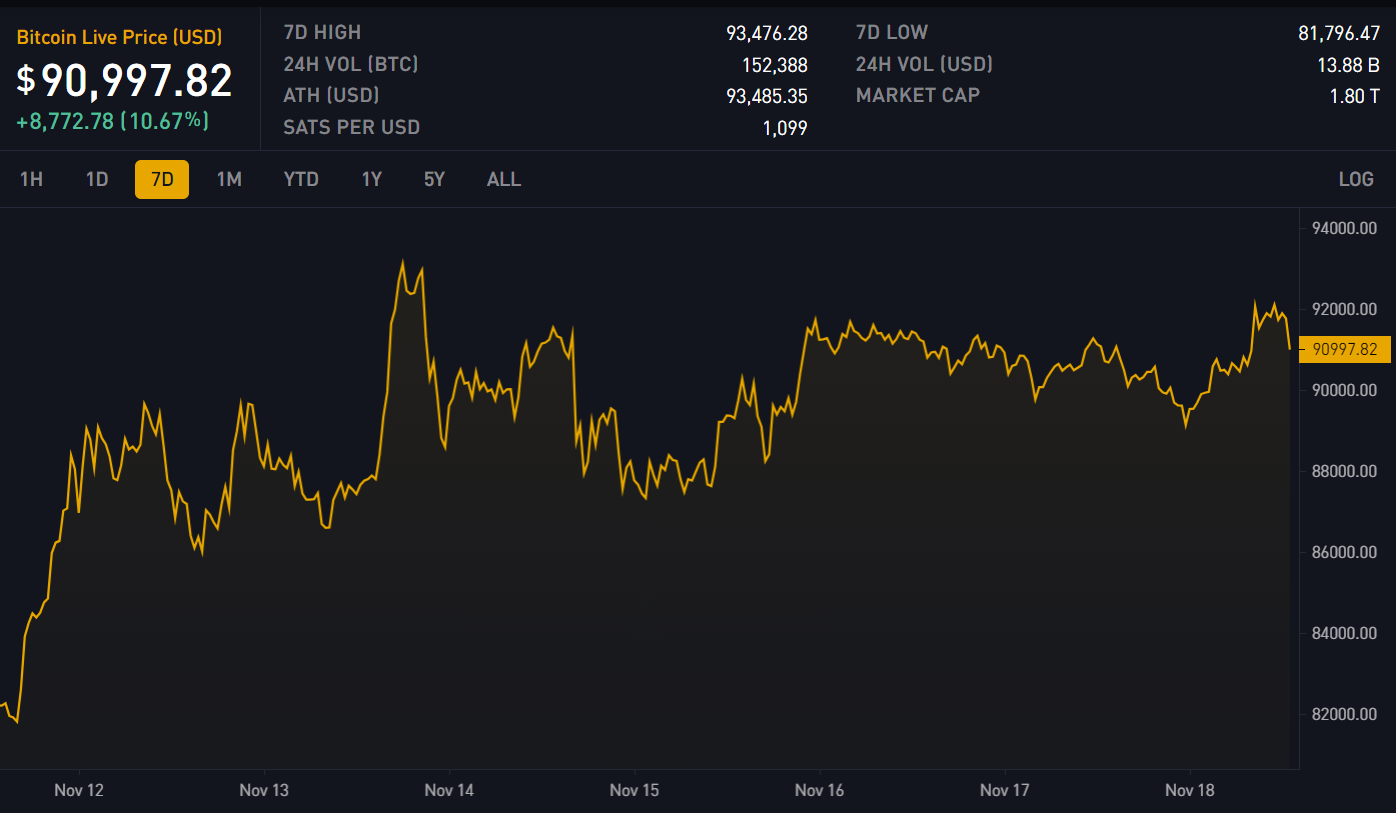This screenshot has height=813, width=1396.
Task: Switch to the 5Y chart view
Action: coord(434,180)
